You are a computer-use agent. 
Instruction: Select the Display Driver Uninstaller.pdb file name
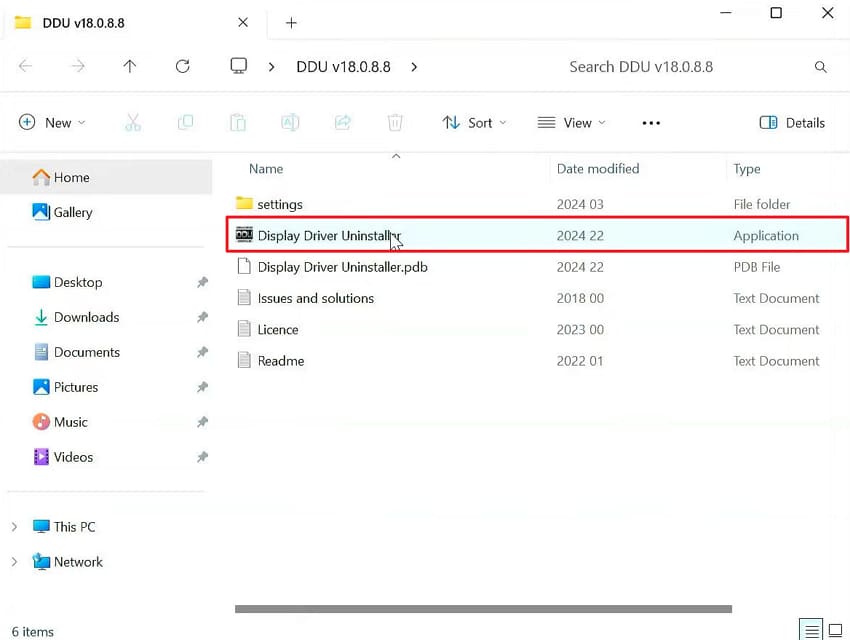(343, 267)
